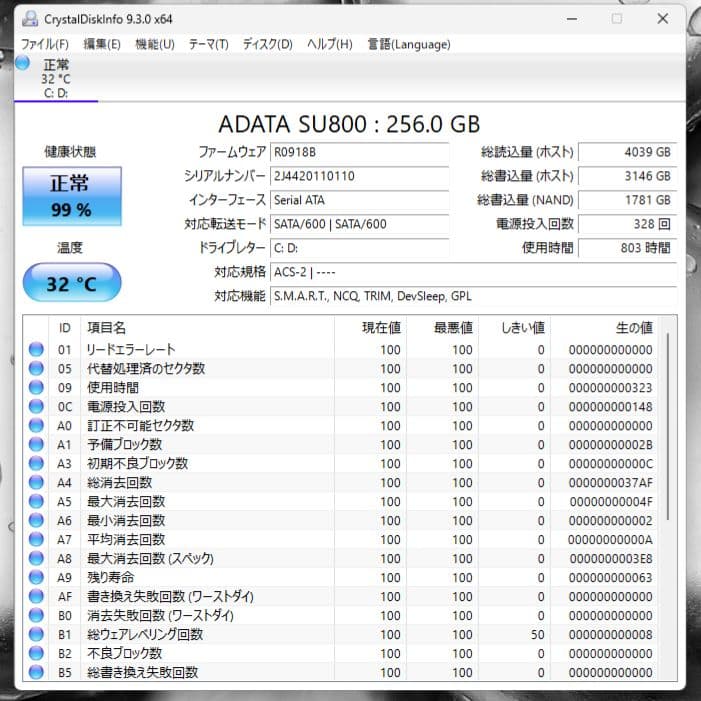
Task: Click status orb for row B1 総ウェアレベリング回数
Action: point(36,634)
